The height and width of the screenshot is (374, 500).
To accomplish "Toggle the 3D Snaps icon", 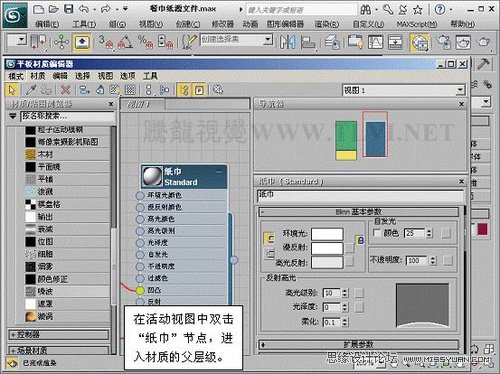I will (105, 42).
